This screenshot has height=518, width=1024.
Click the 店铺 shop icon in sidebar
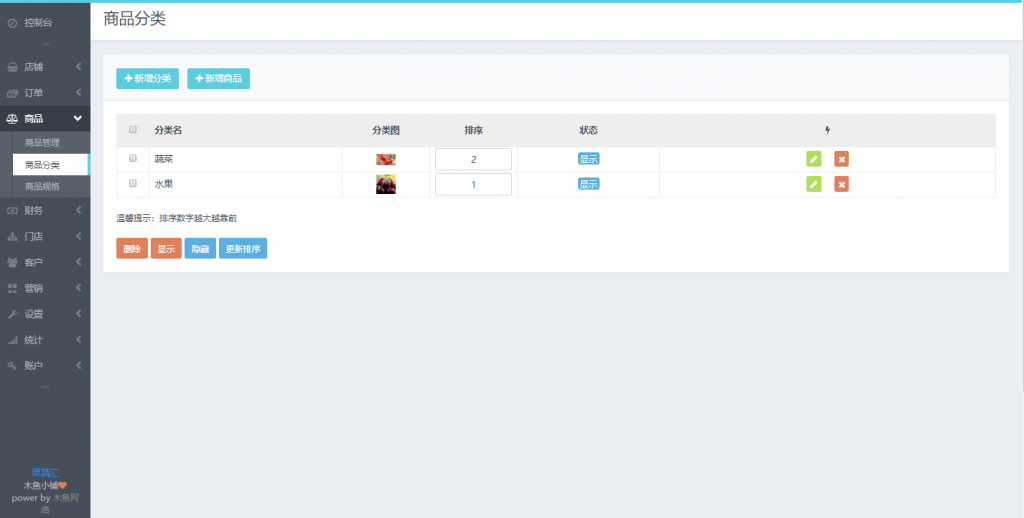click(12, 67)
